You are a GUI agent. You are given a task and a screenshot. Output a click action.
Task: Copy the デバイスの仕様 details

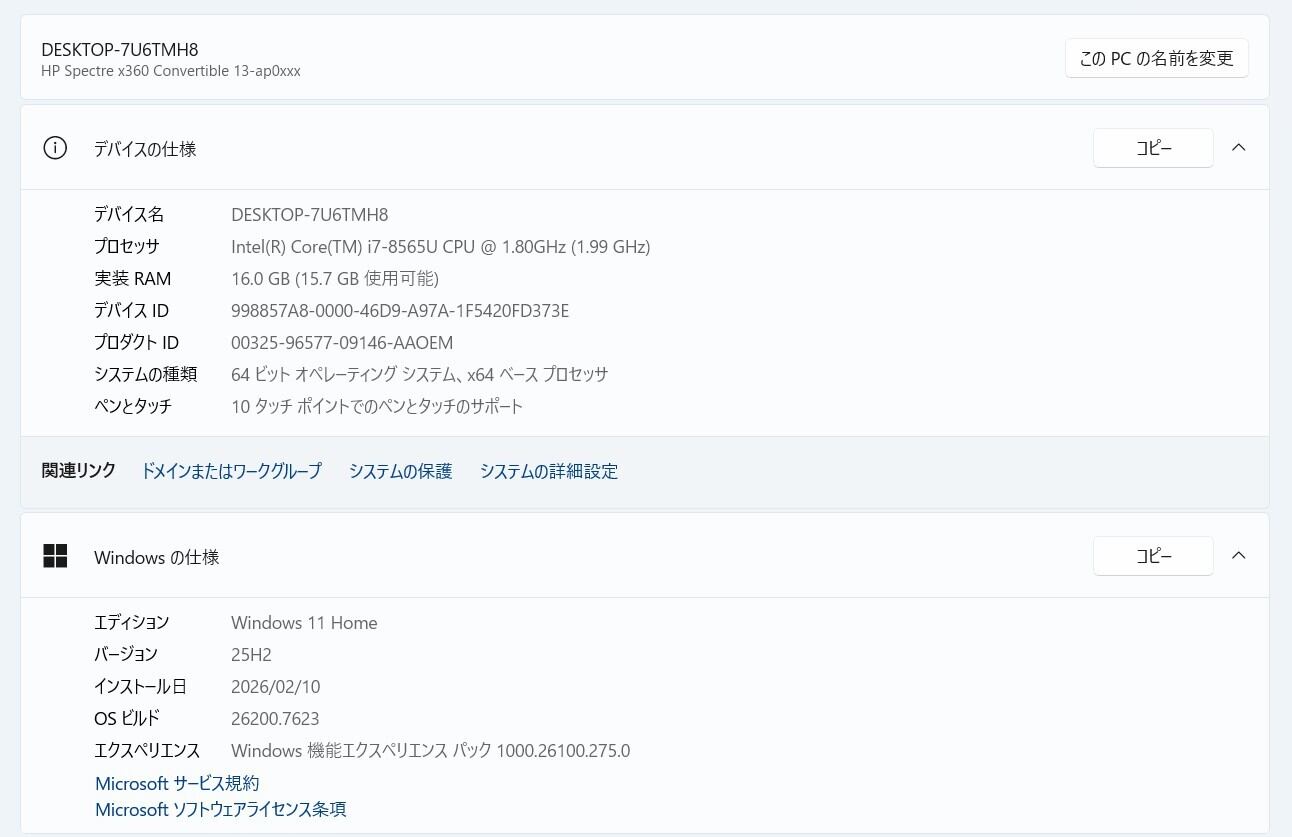click(1153, 148)
